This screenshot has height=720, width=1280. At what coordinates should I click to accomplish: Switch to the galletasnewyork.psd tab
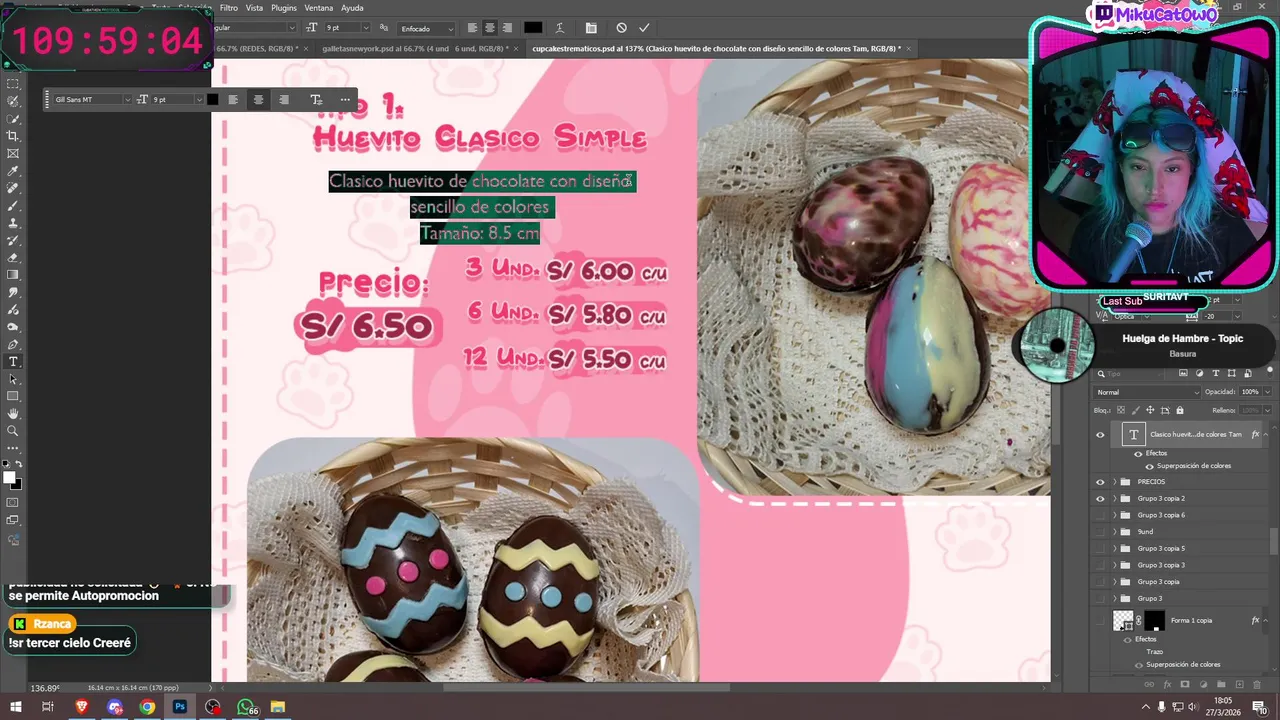[414, 48]
